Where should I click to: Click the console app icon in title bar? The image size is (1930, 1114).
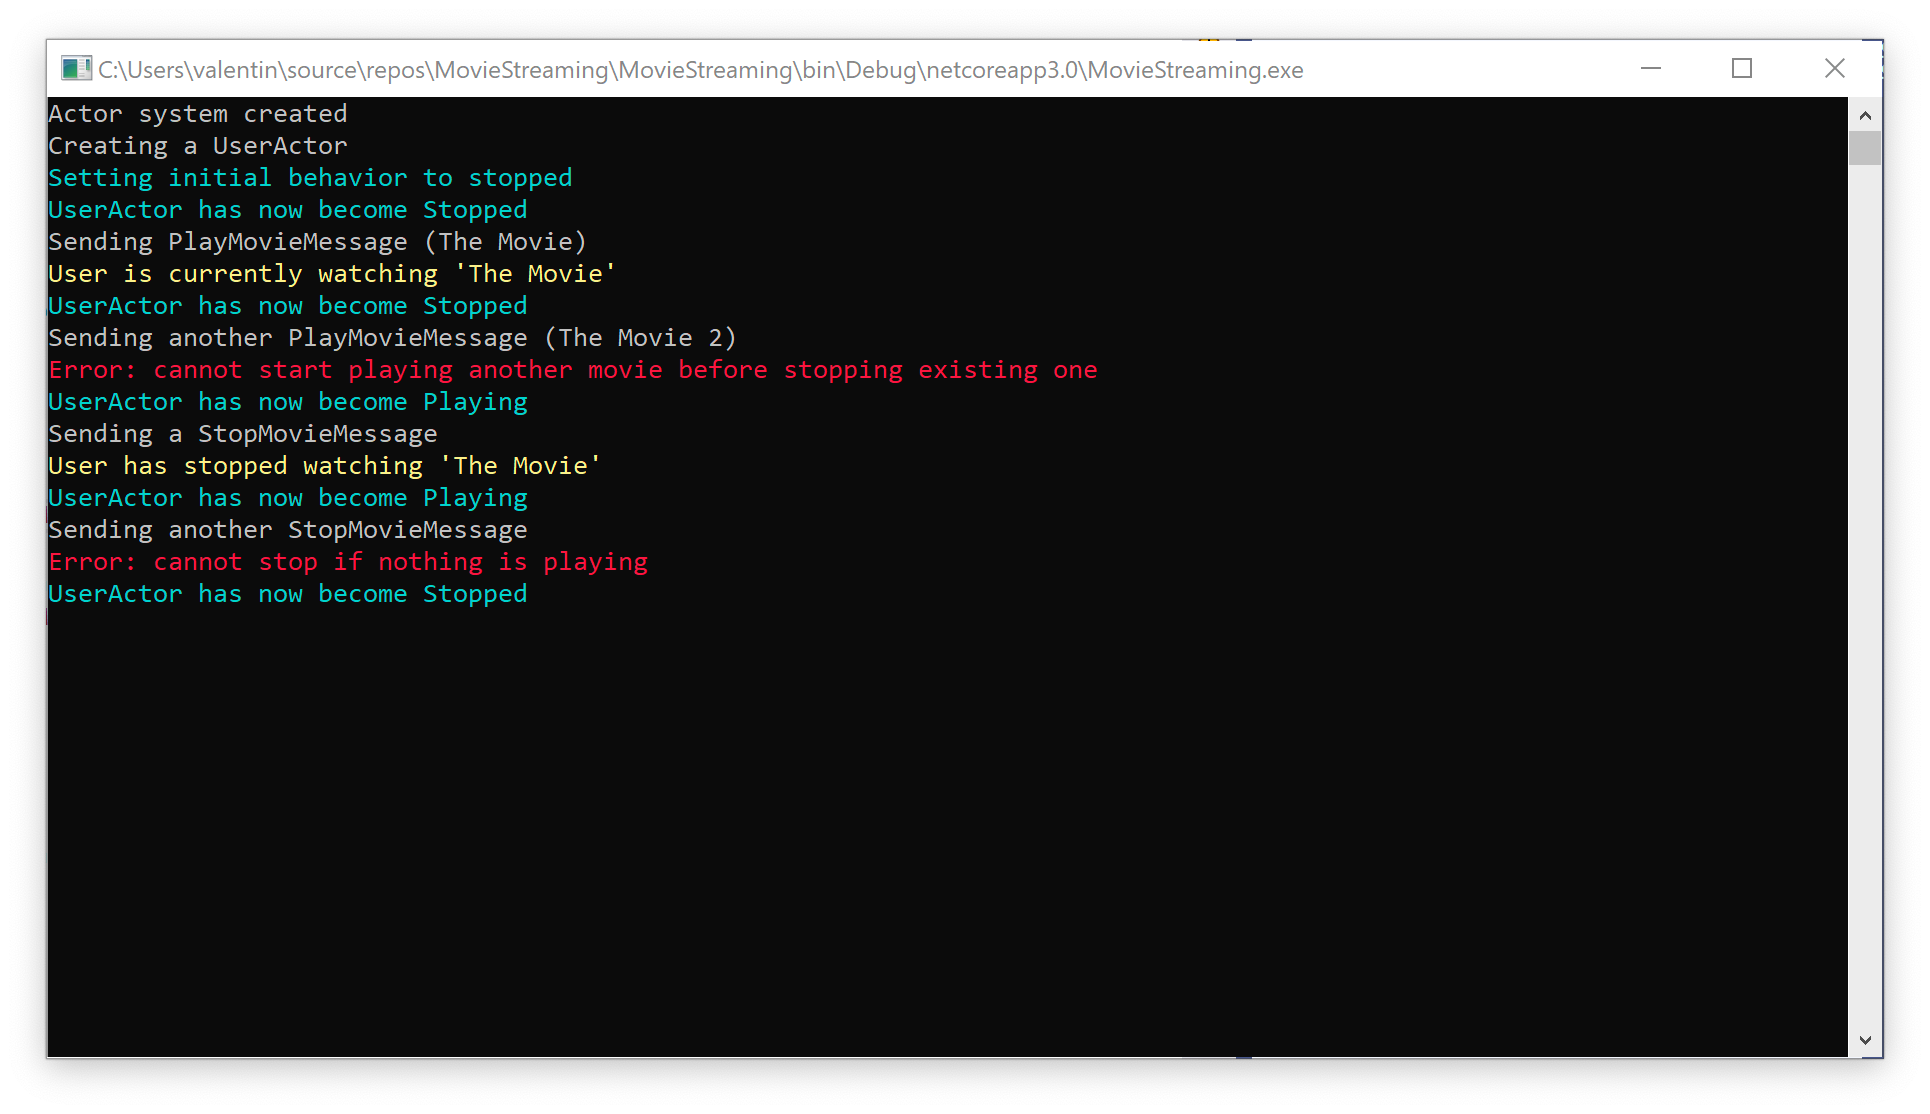[75, 69]
